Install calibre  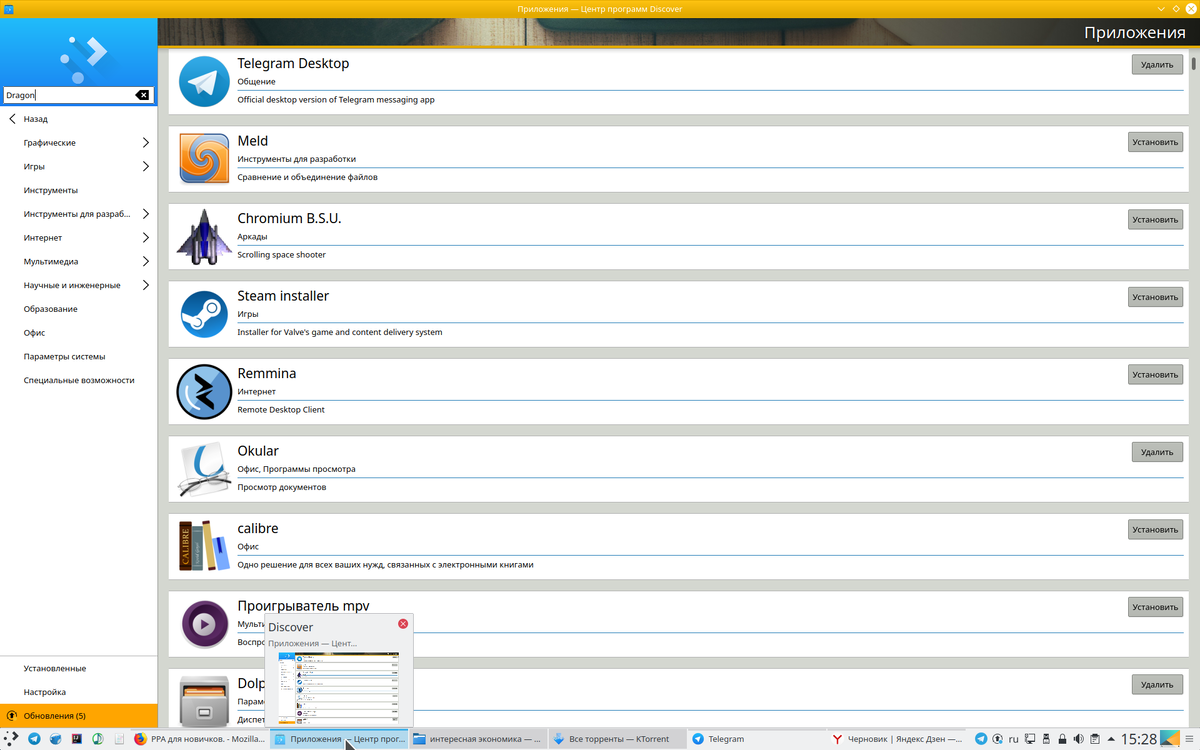point(1155,530)
